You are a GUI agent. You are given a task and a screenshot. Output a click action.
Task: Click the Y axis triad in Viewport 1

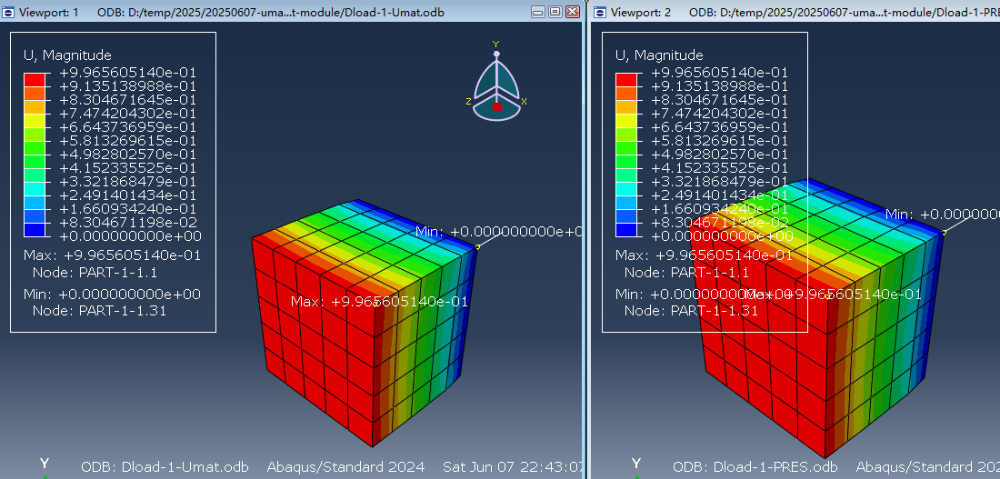[43, 465]
